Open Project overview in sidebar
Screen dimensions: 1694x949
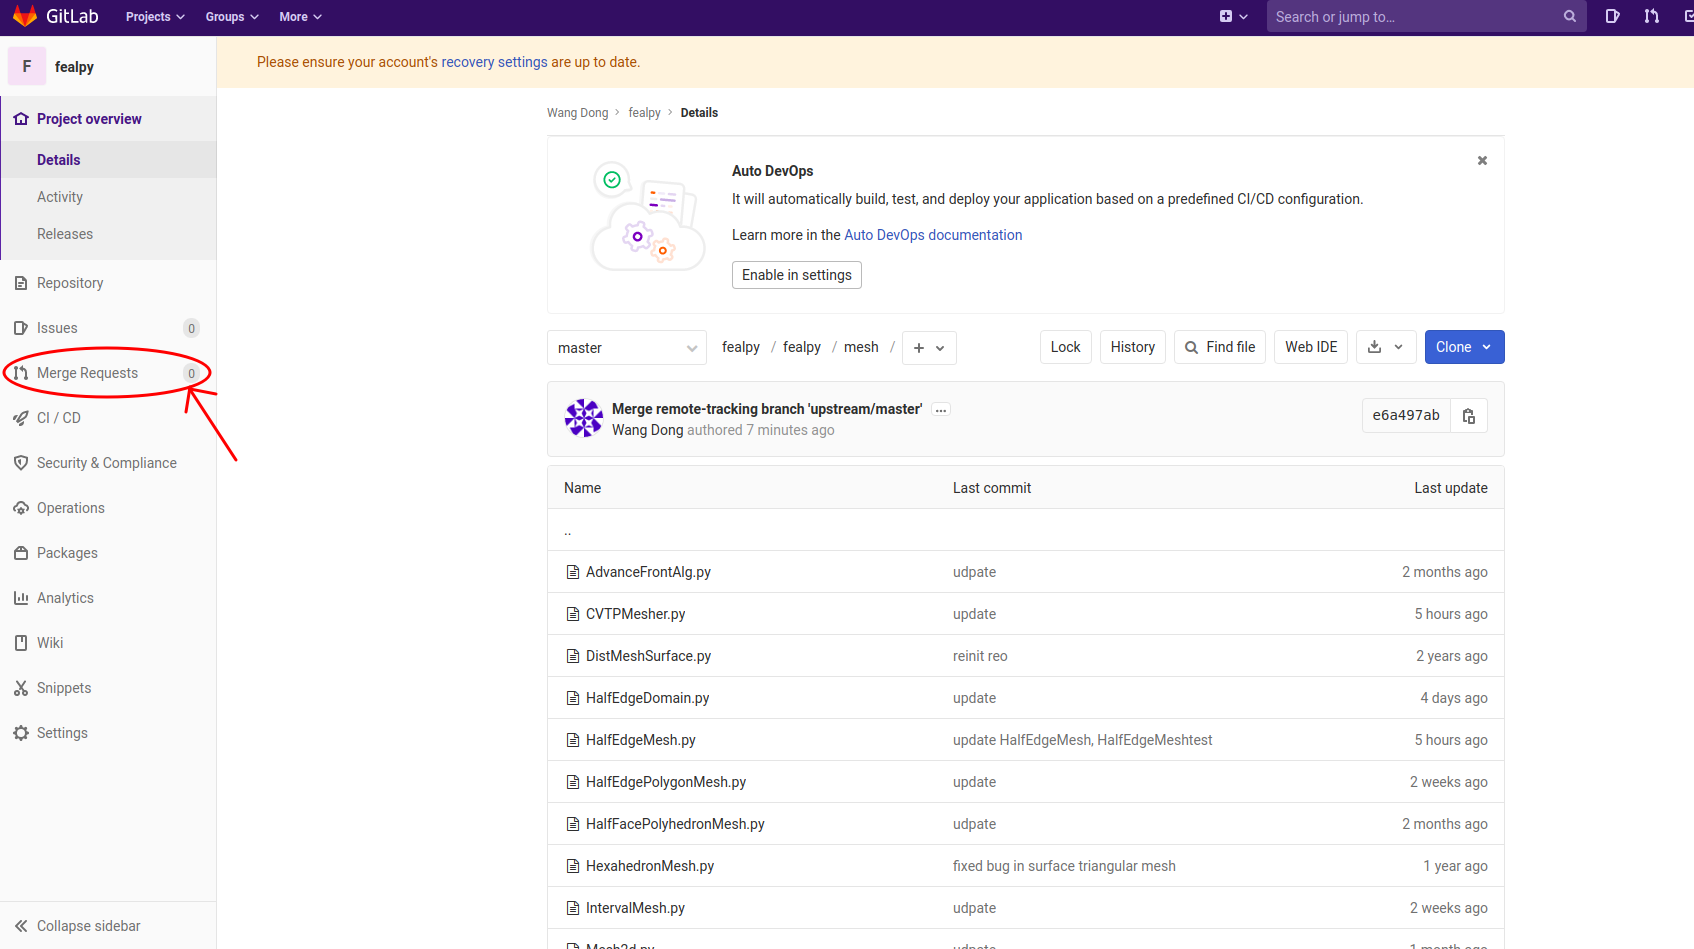[108, 119]
